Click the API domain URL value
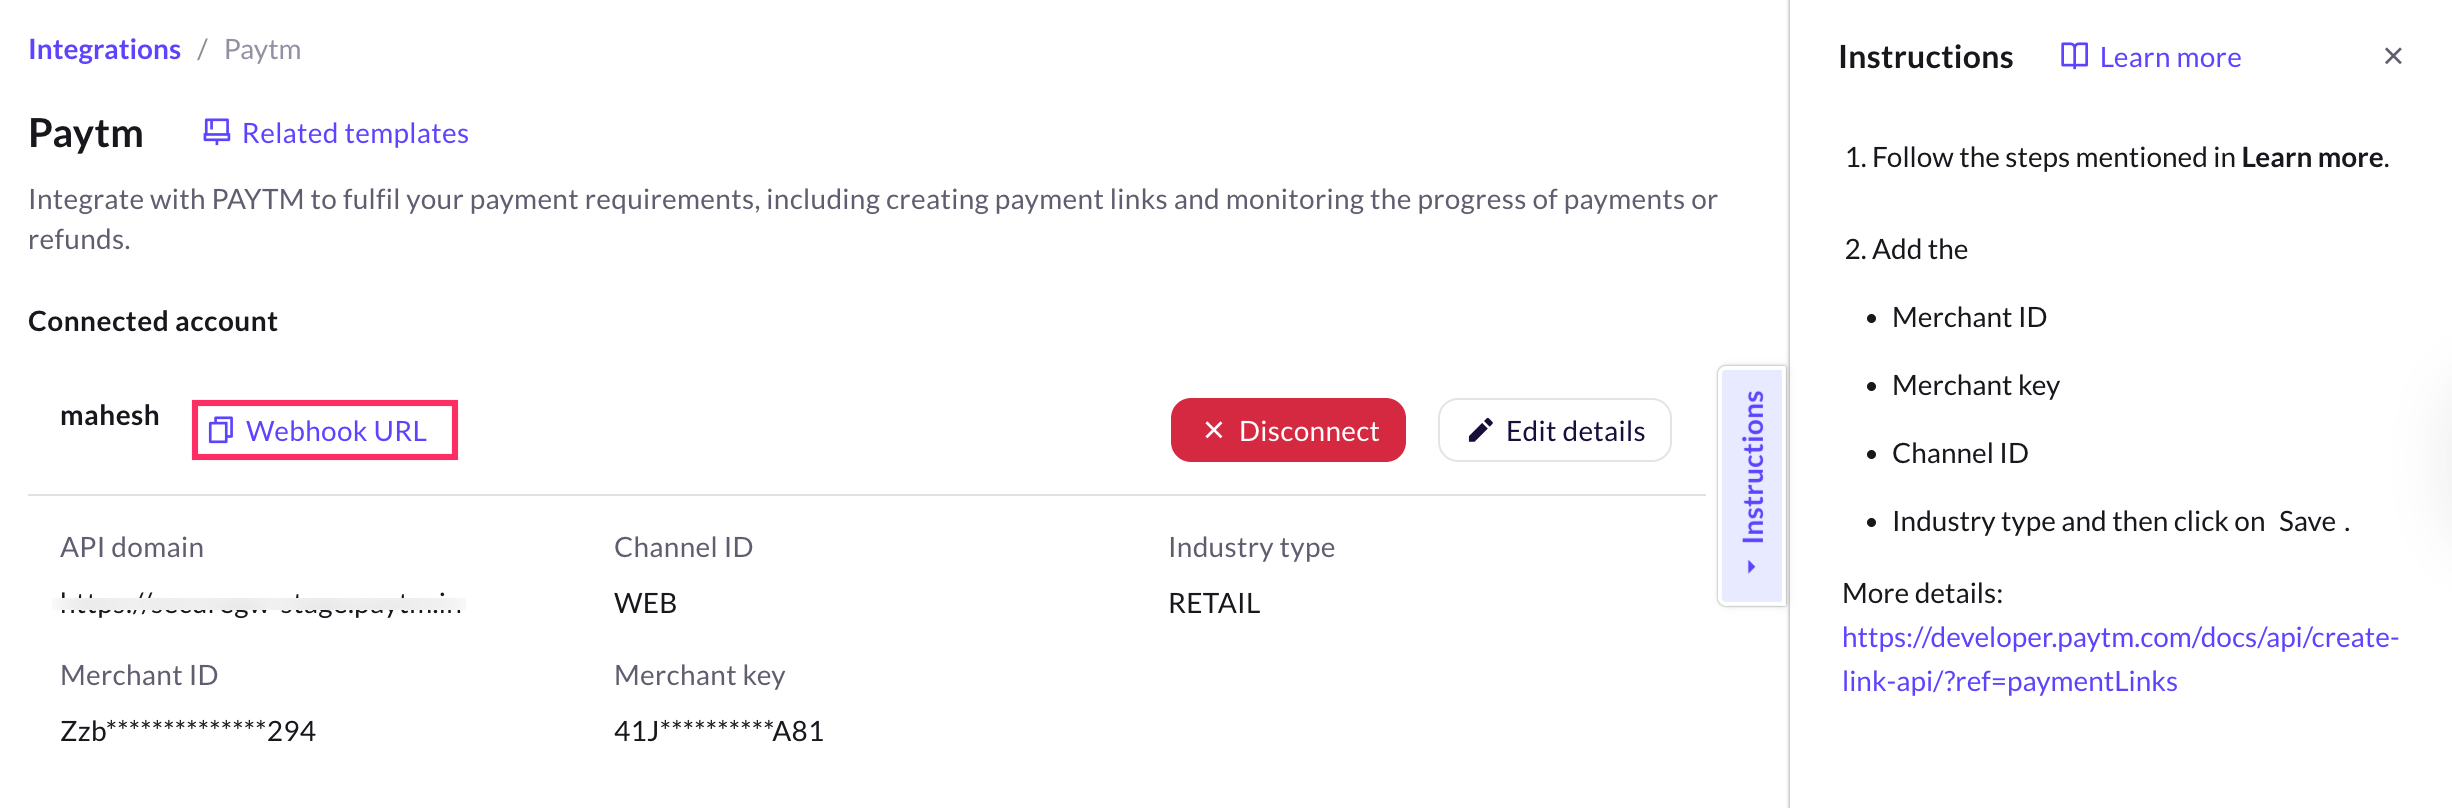2452x808 pixels. pos(260,603)
